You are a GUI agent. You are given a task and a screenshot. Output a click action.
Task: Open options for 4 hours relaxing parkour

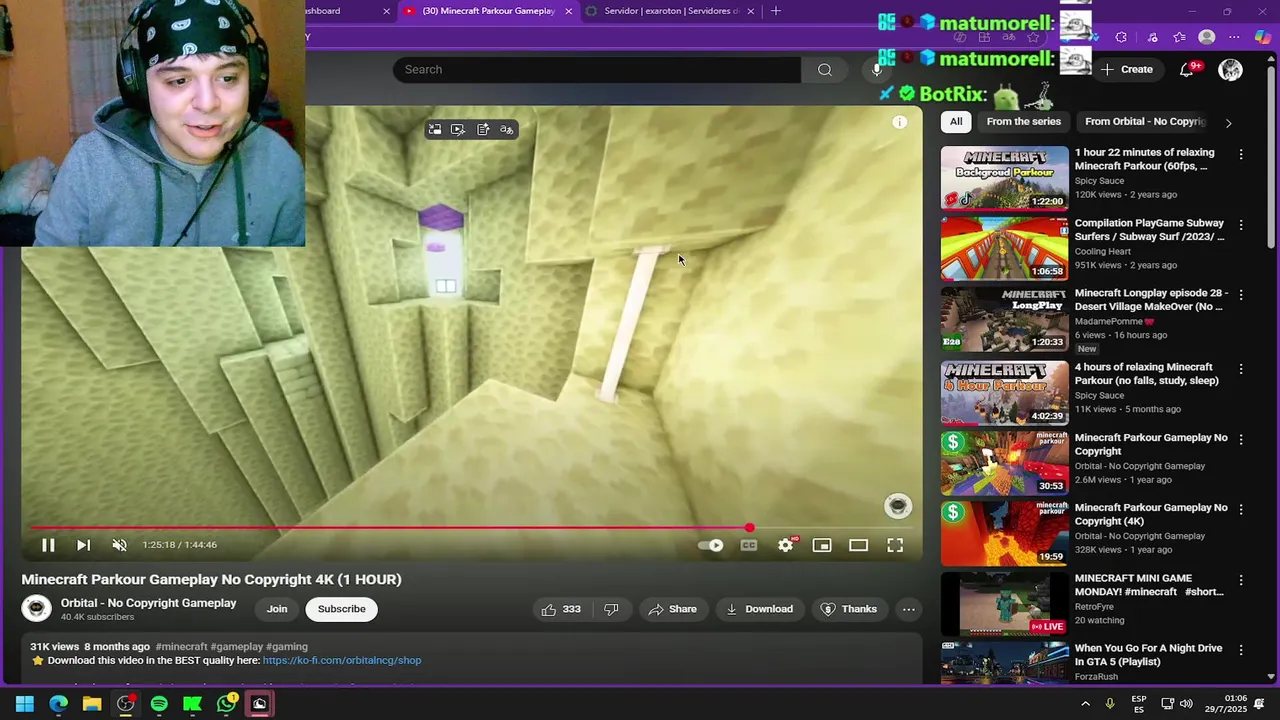pos(1241,370)
